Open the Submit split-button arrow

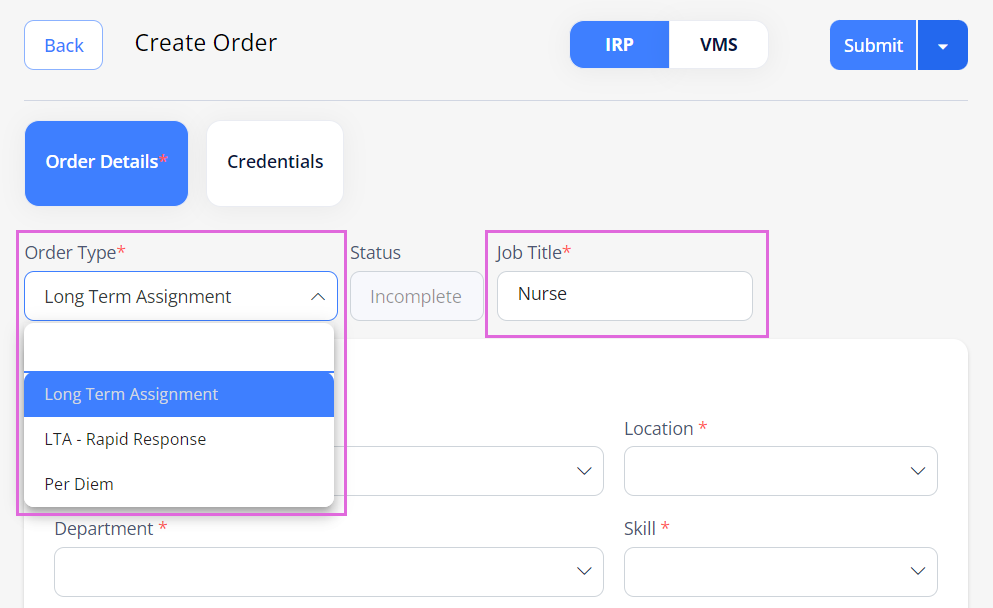click(x=943, y=46)
